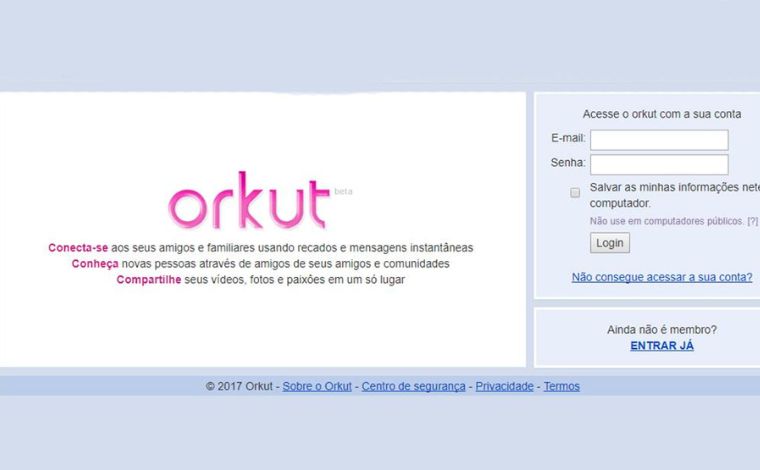Click the 'Acesse o orkut com a sua conta' heading
The width and height of the screenshot is (760, 470).
pos(662,114)
